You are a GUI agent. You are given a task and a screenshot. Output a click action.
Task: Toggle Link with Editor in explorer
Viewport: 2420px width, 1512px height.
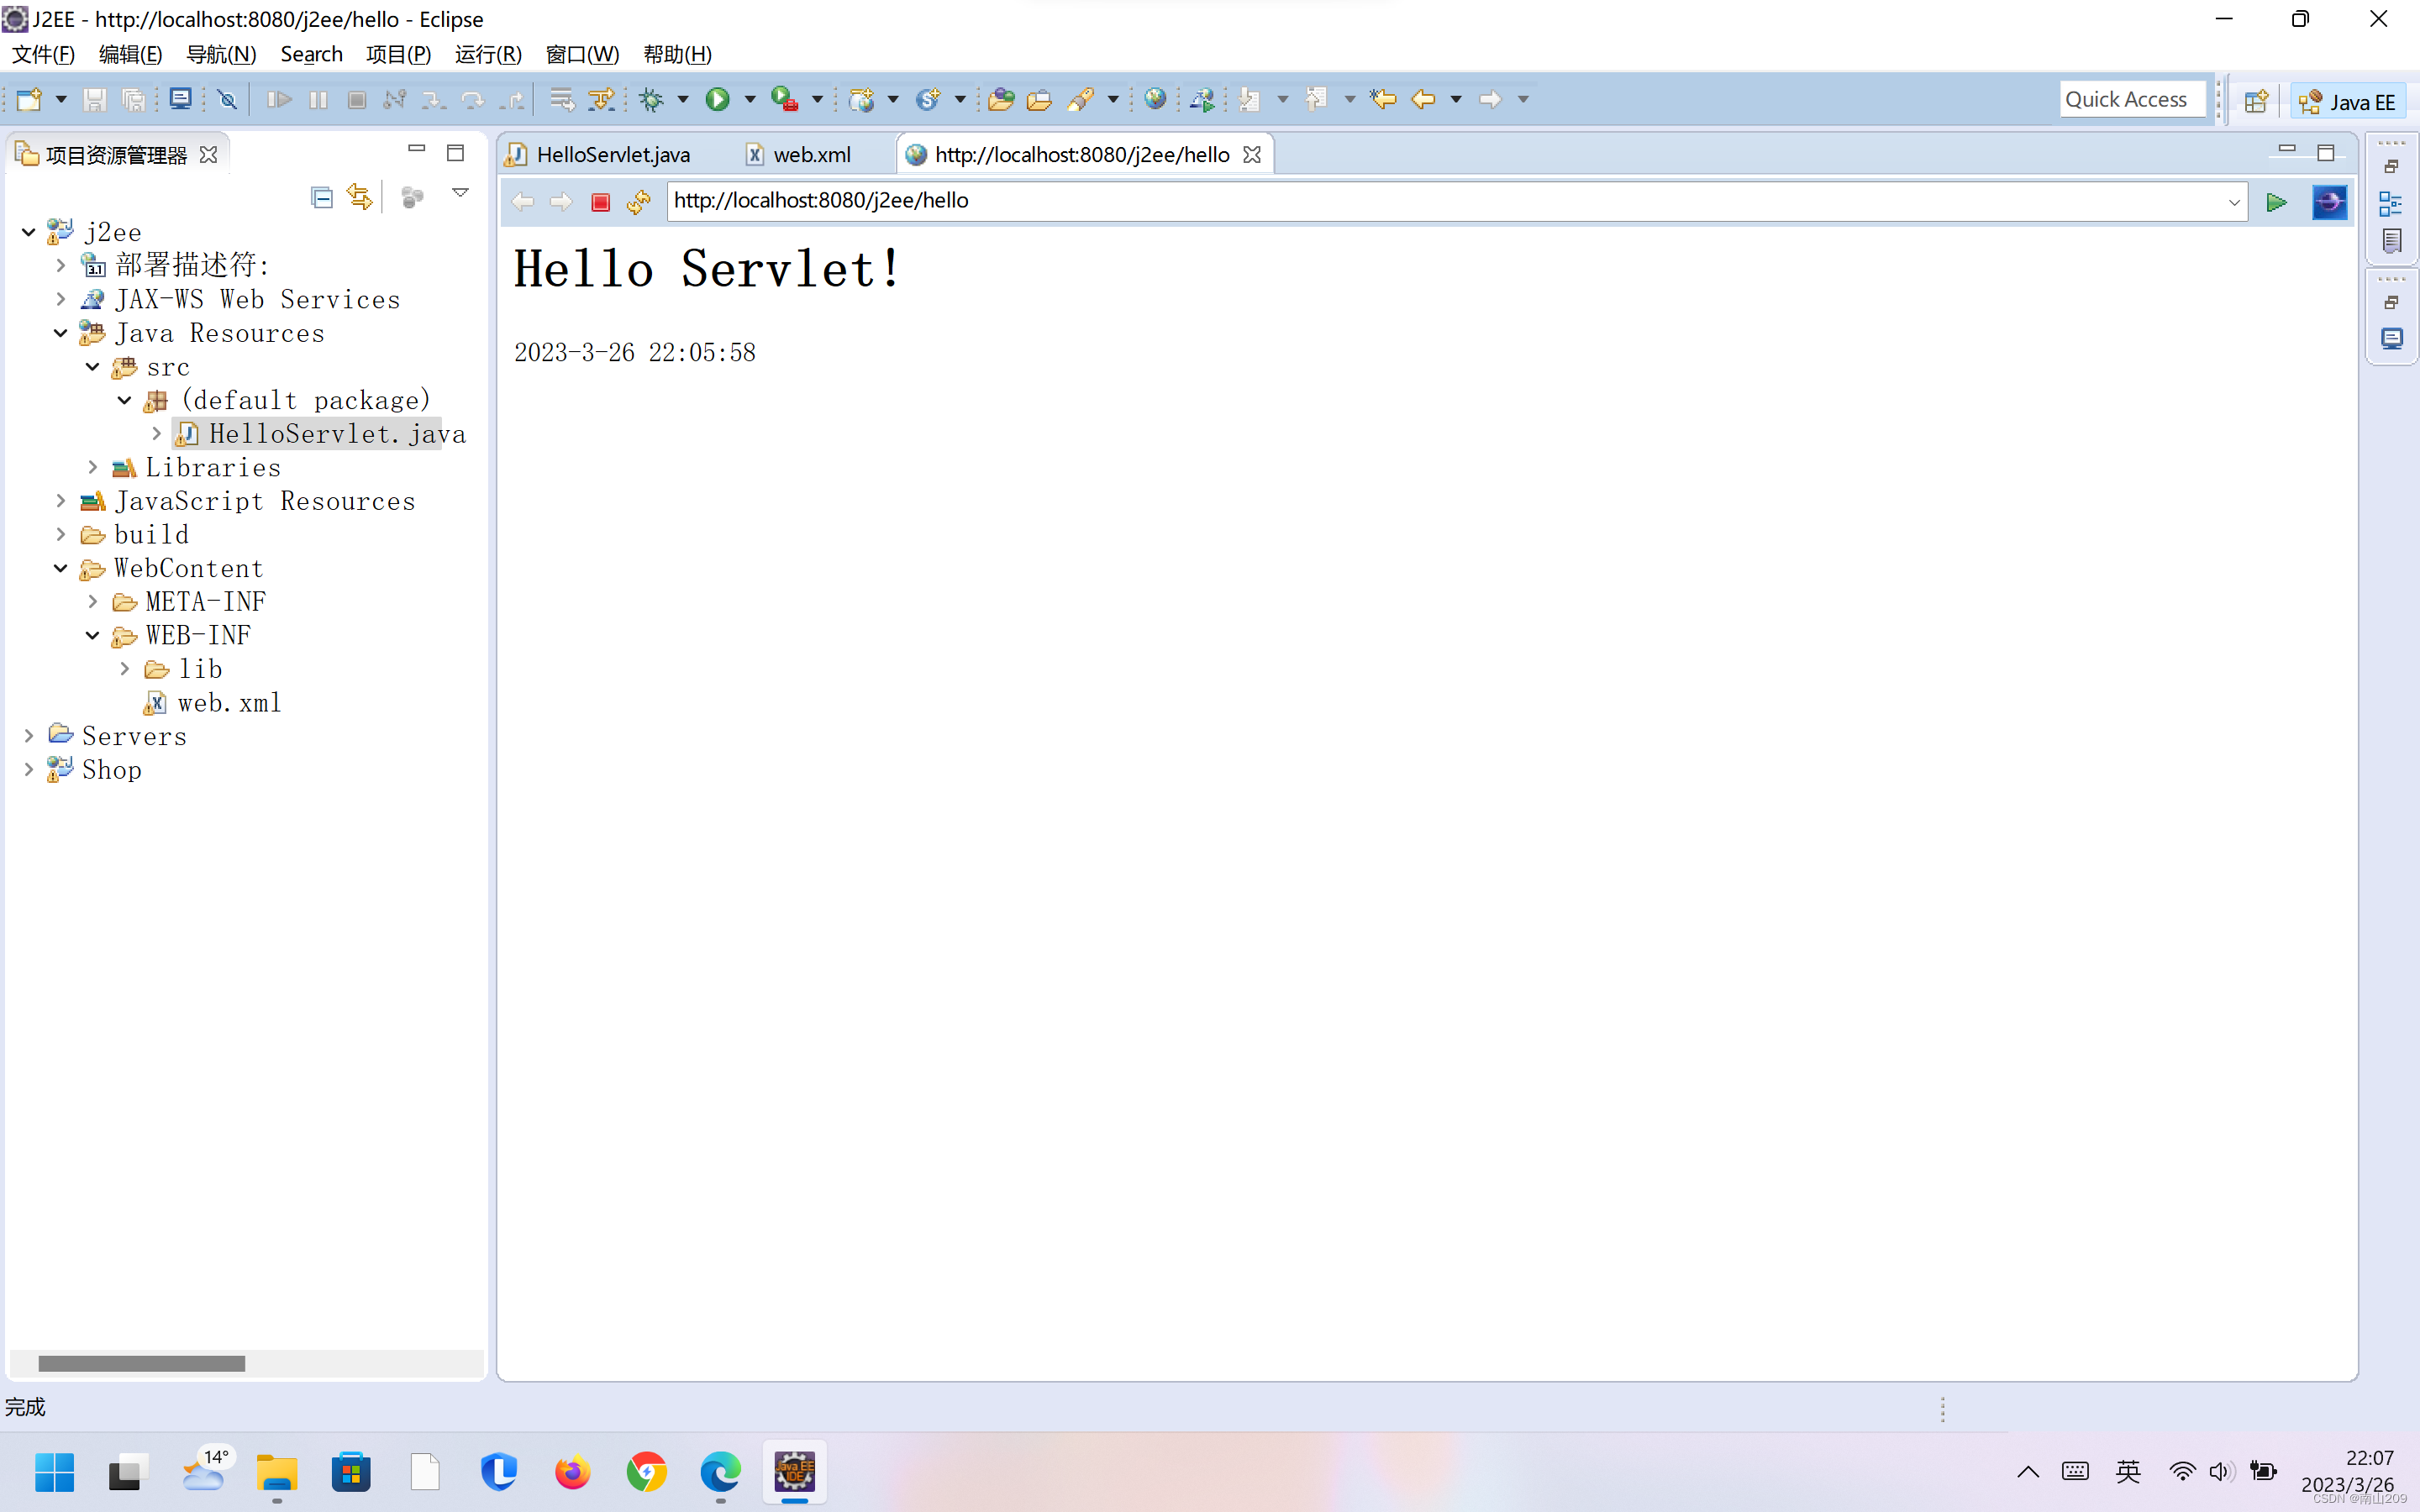359,197
